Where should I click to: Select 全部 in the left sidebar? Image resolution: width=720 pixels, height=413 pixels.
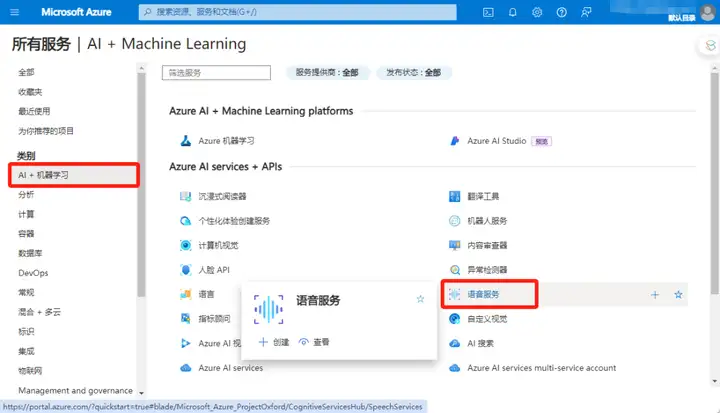click(26, 72)
